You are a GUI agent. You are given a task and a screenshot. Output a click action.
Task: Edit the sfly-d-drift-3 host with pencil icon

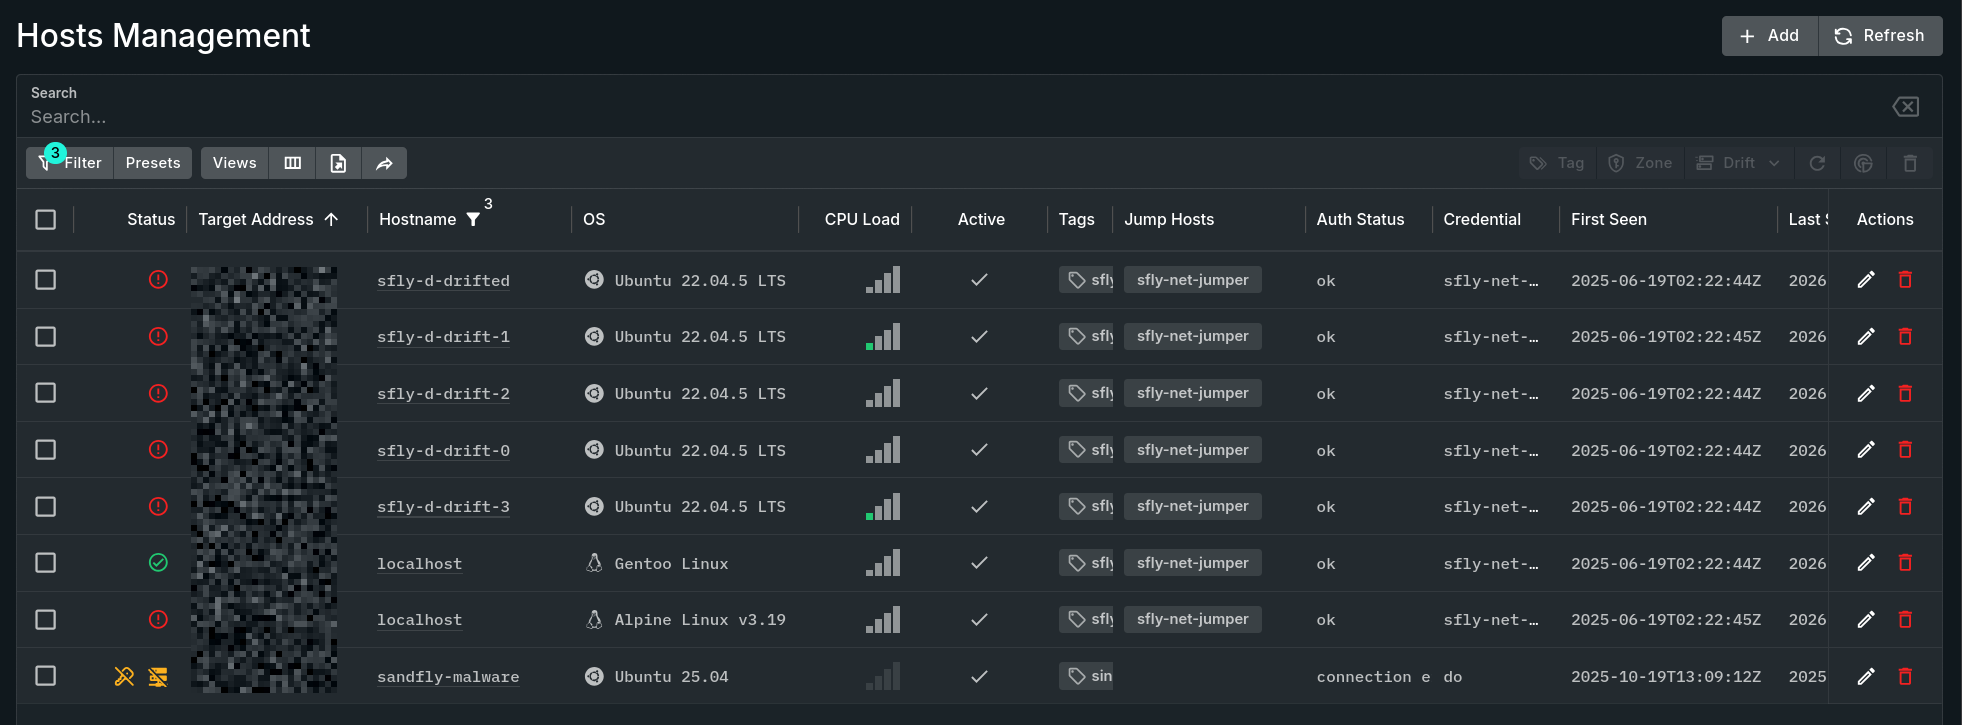pyautogui.click(x=1866, y=507)
